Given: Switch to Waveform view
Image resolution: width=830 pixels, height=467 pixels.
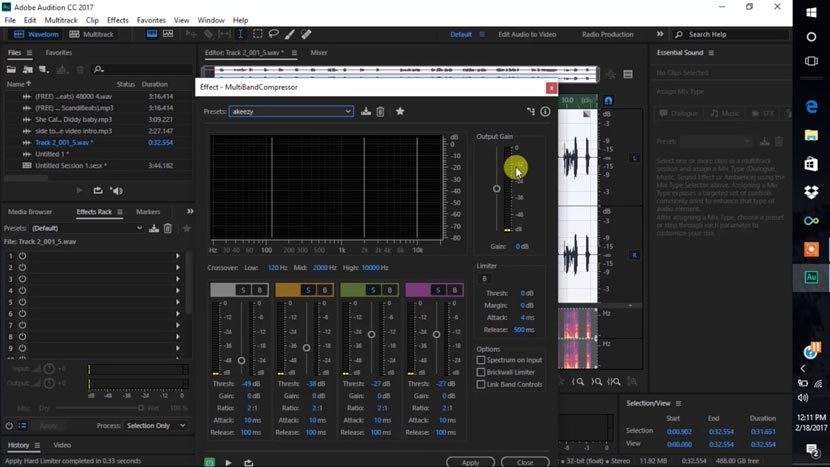Looking at the screenshot, I should pos(36,34).
